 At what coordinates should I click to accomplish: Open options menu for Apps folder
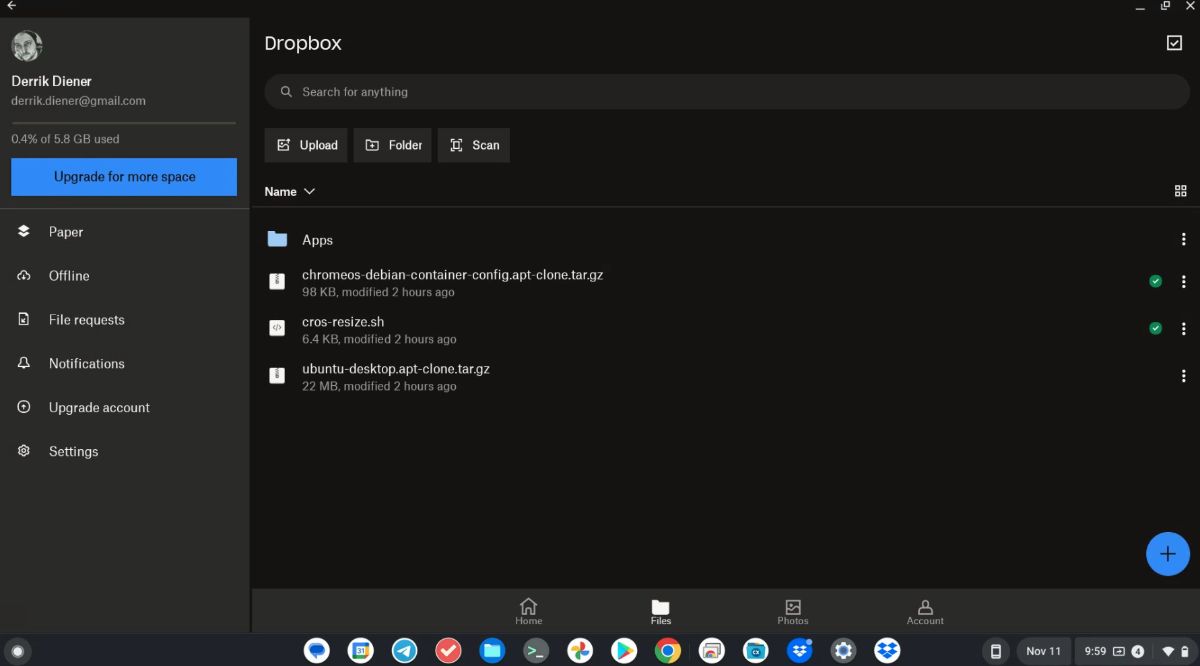click(1184, 239)
